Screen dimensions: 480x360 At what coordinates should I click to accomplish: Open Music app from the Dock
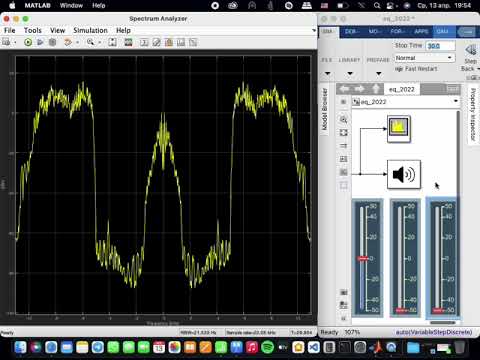point(252,348)
